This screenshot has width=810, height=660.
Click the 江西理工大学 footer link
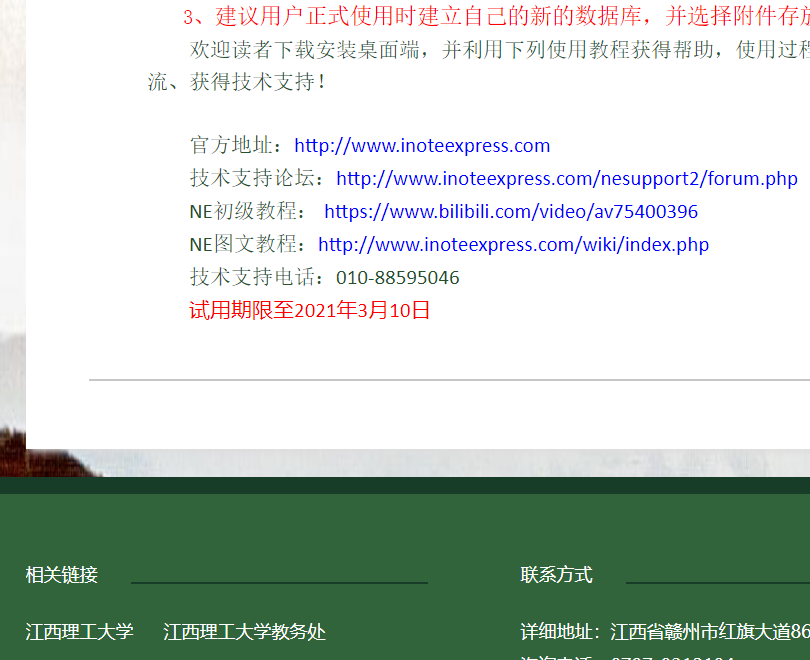(x=80, y=632)
